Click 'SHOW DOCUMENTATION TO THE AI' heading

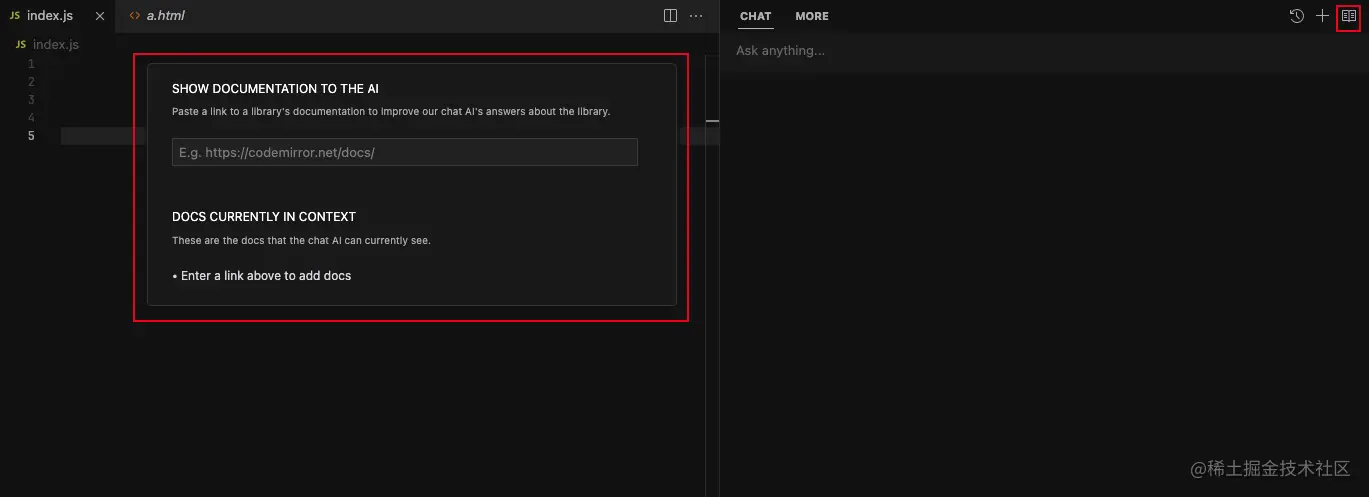point(275,89)
